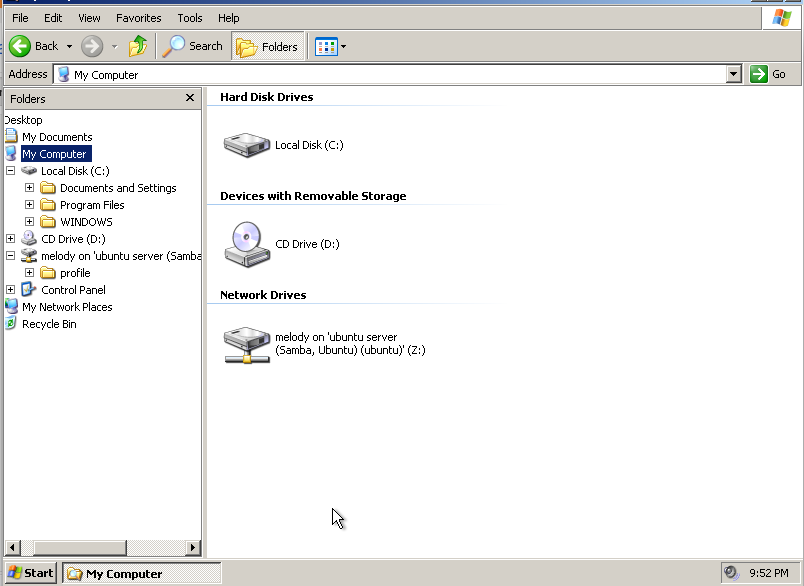Open the Tools menu

[x=190, y=18]
